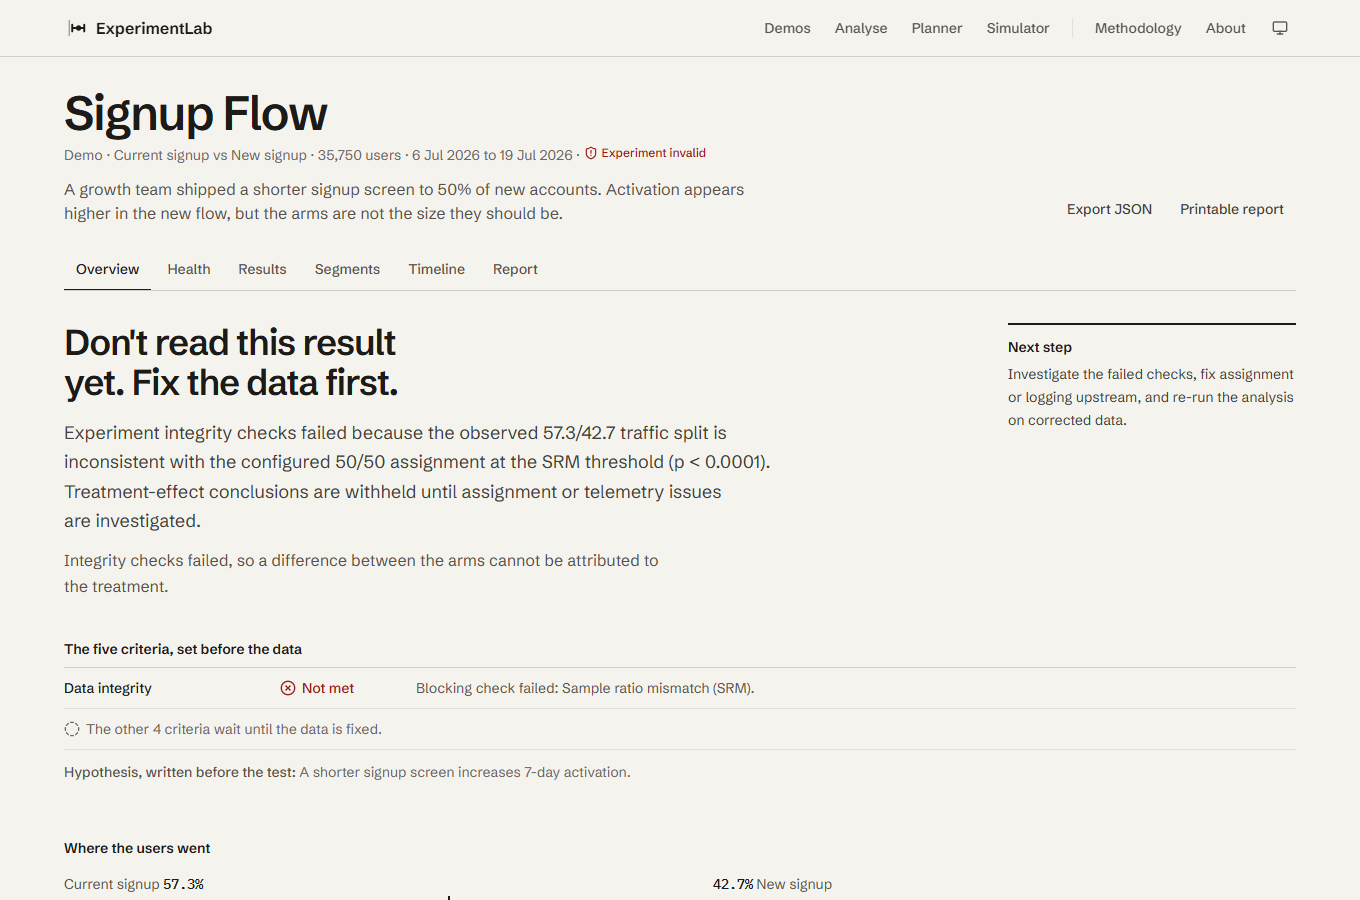1360x900 pixels.
Task: Click the Current signup 57.3% label
Action: coord(134,884)
